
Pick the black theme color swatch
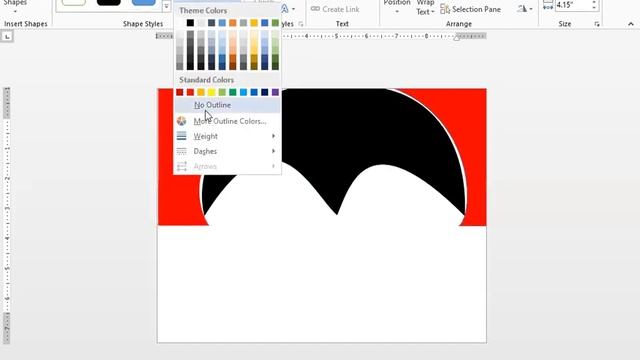coord(190,23)
